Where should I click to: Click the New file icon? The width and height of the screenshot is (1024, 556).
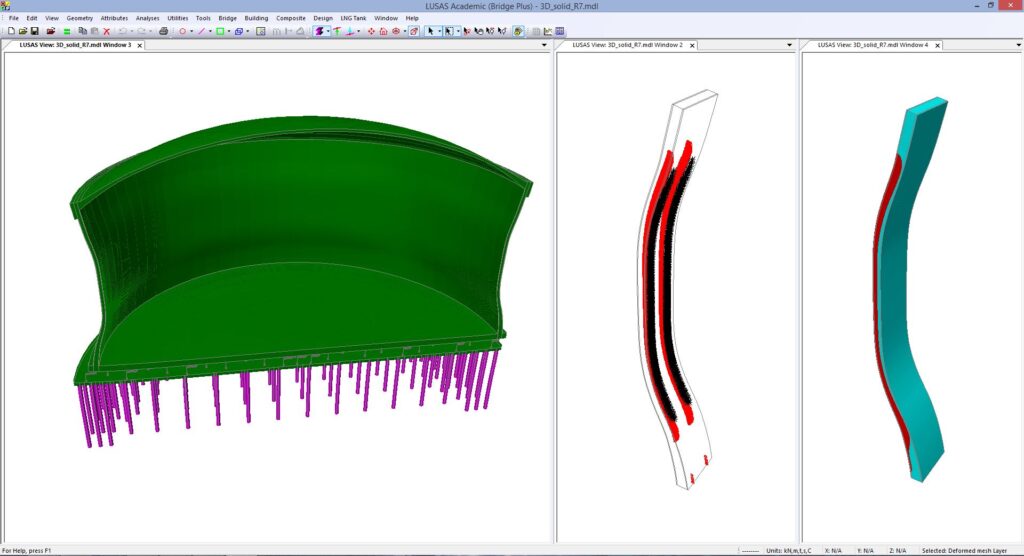coord(9,31)
